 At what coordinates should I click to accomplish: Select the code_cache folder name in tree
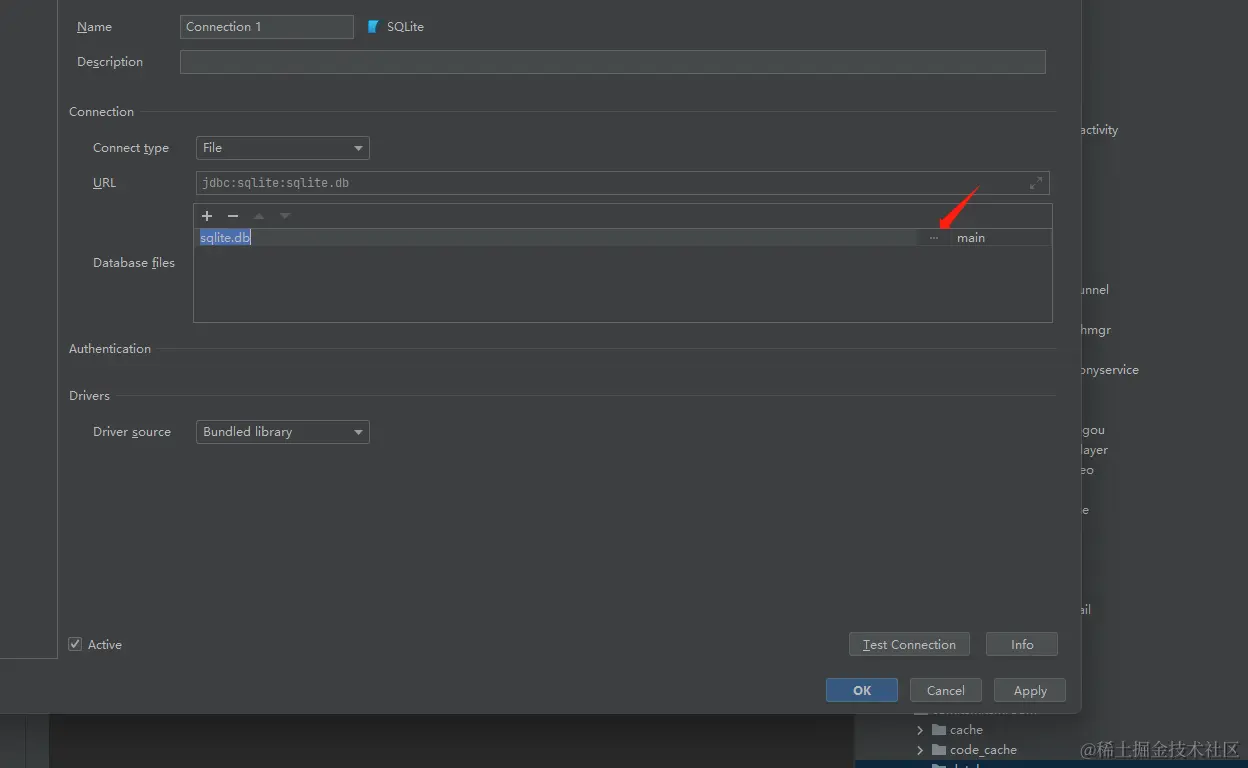click(984, 750)
